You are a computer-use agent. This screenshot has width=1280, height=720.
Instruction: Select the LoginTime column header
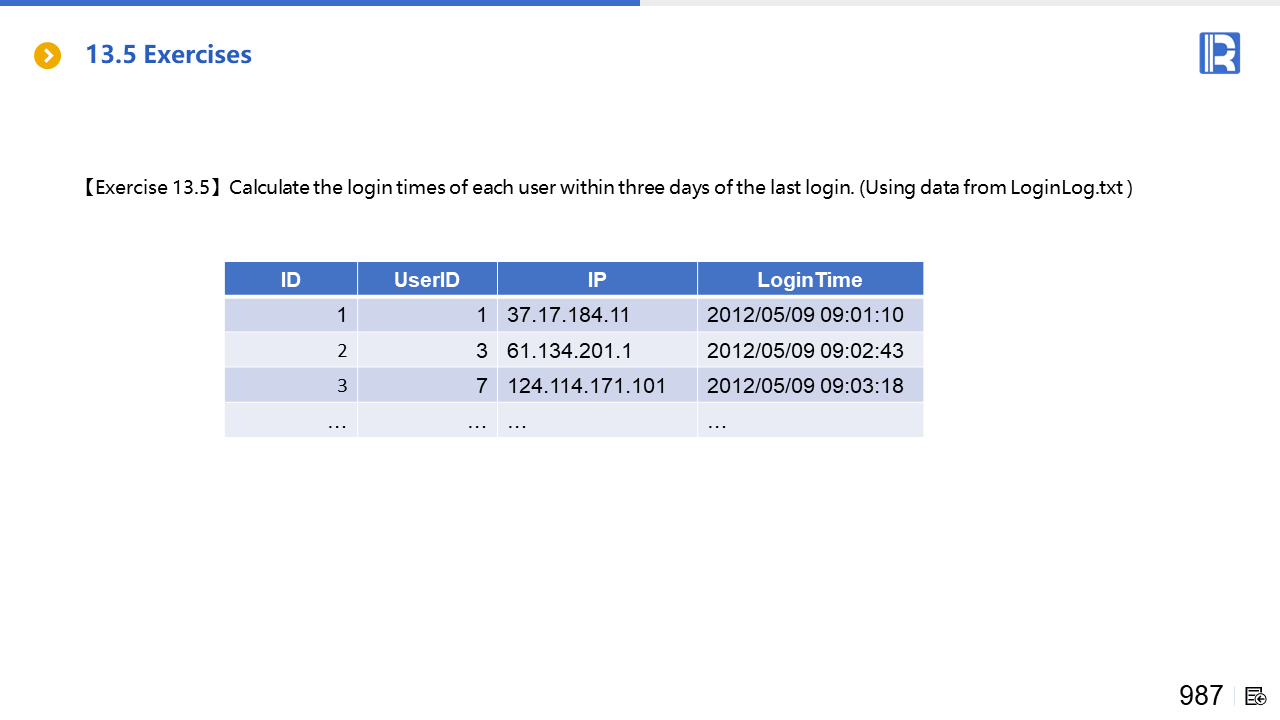coord(810,280)
